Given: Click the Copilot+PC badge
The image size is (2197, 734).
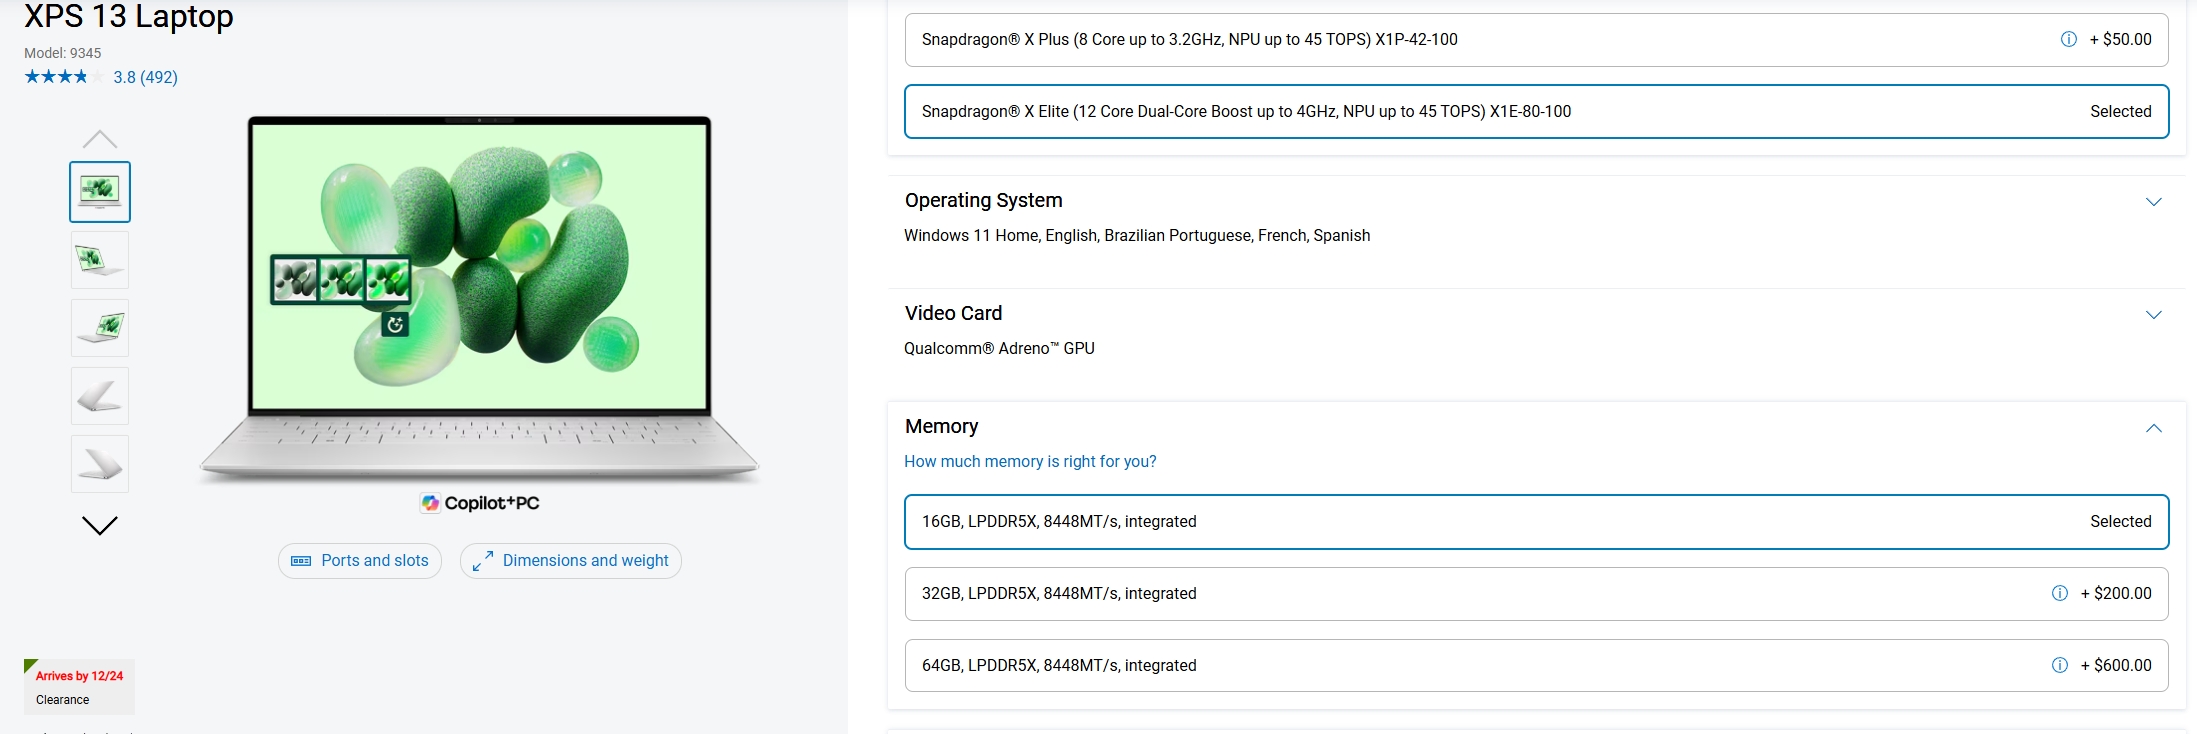Looking at the screenshot, I should 480,503.
